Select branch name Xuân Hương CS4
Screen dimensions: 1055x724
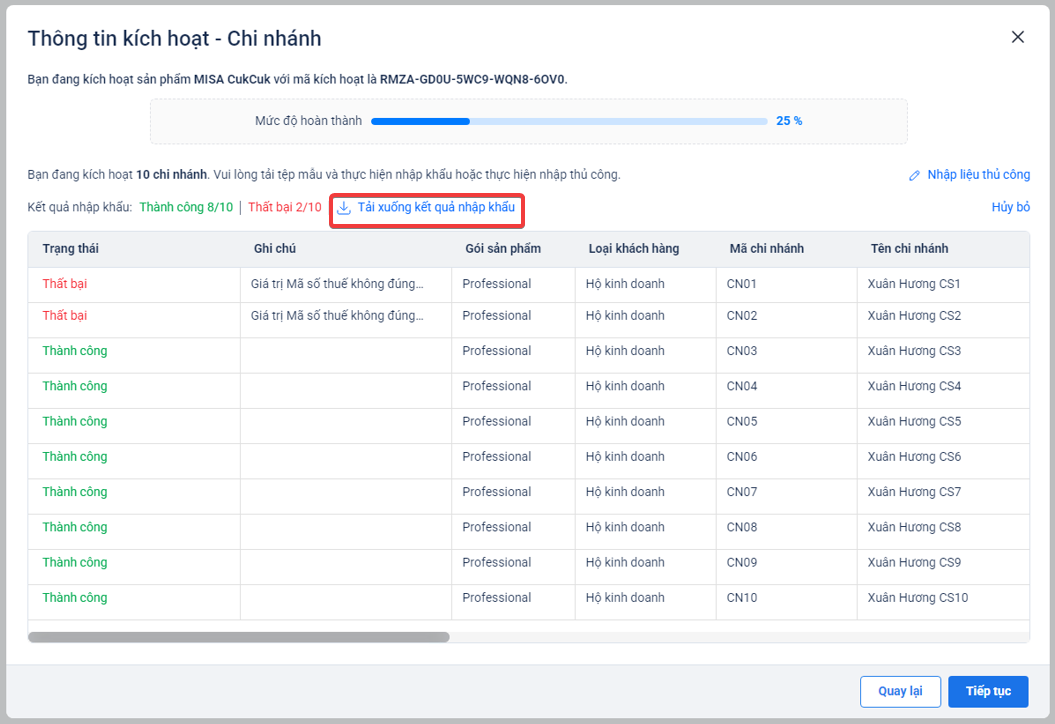tap(914, 386)
